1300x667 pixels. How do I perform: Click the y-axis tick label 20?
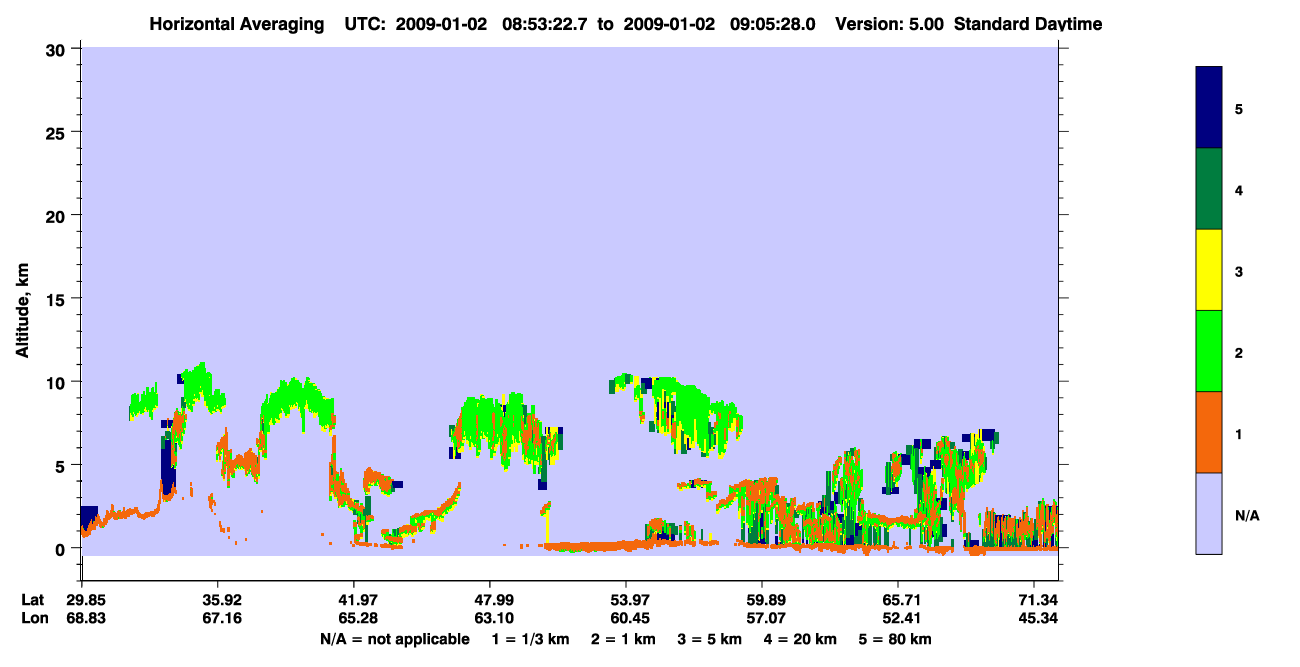58,215
